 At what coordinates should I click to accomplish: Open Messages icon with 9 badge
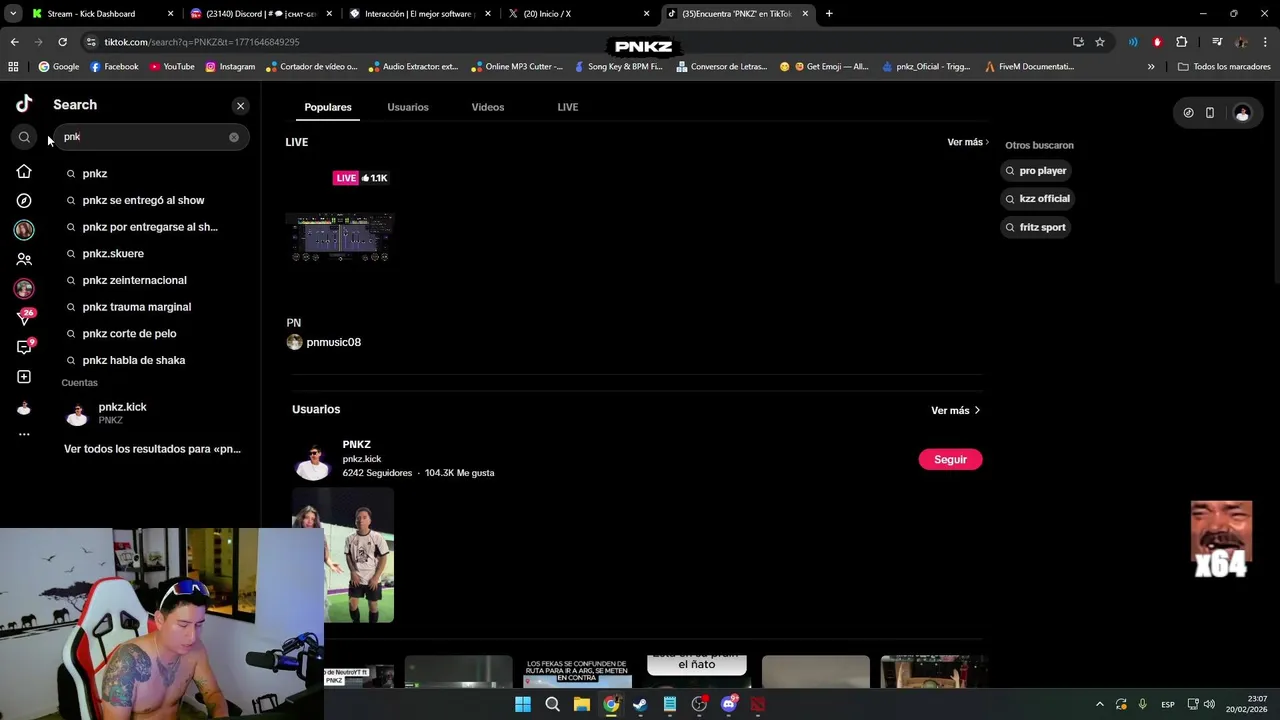(25, 347)
